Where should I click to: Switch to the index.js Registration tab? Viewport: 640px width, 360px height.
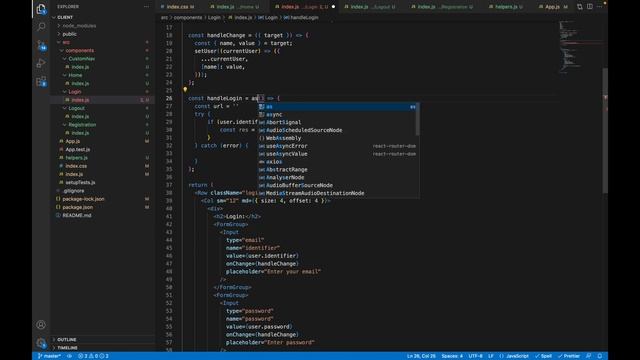[442, 7]
